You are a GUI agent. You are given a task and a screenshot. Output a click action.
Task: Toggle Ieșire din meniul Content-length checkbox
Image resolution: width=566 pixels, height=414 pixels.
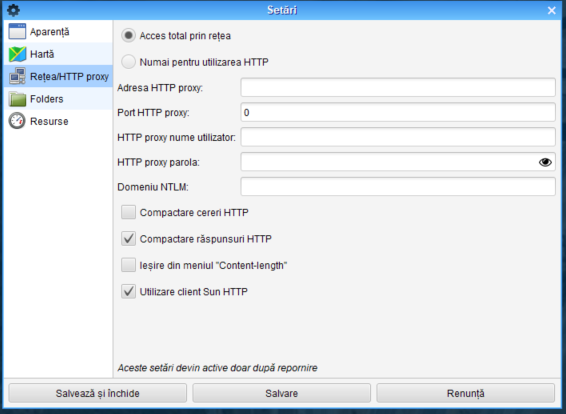click(128, 265)
